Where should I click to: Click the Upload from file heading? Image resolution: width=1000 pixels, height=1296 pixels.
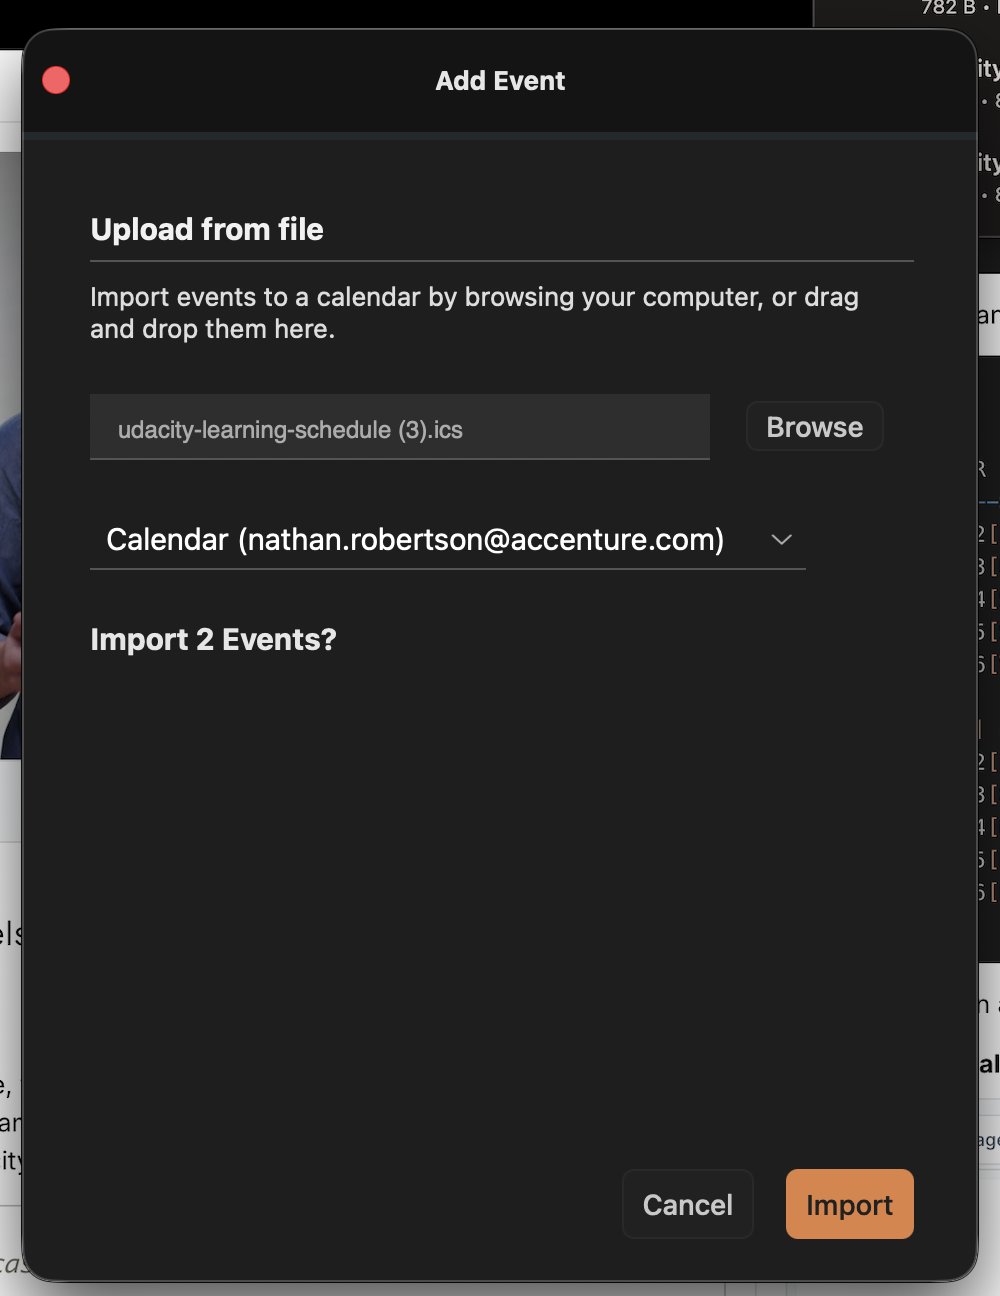207,229
